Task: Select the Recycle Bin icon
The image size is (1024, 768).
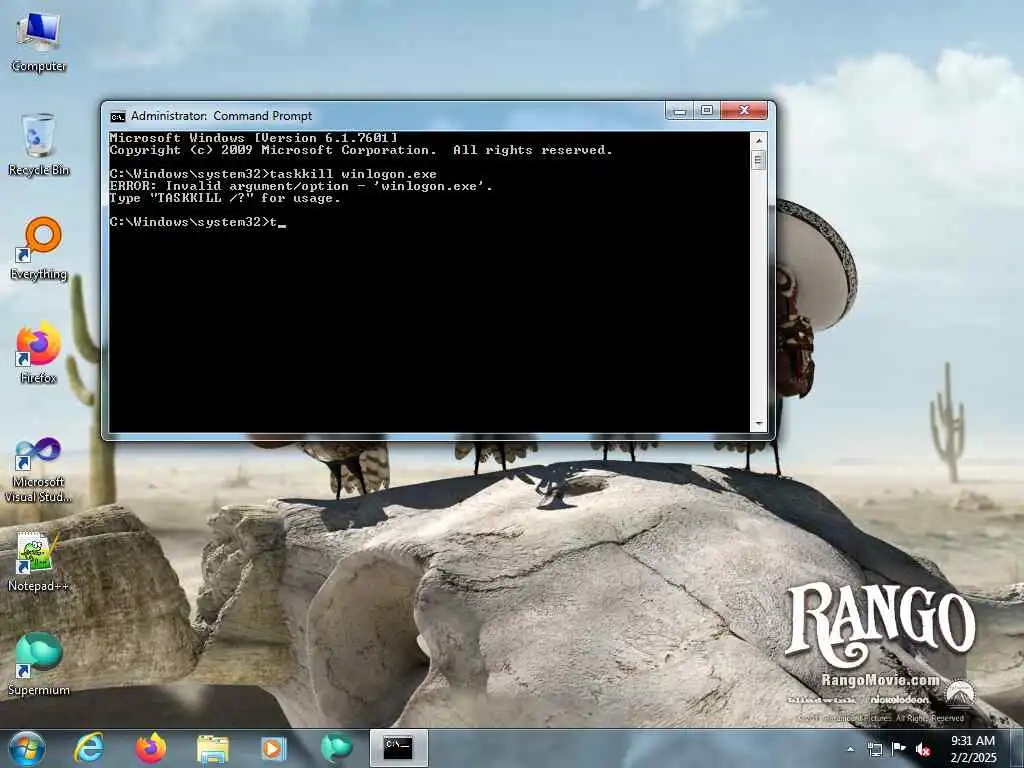Action: [39, 145]
